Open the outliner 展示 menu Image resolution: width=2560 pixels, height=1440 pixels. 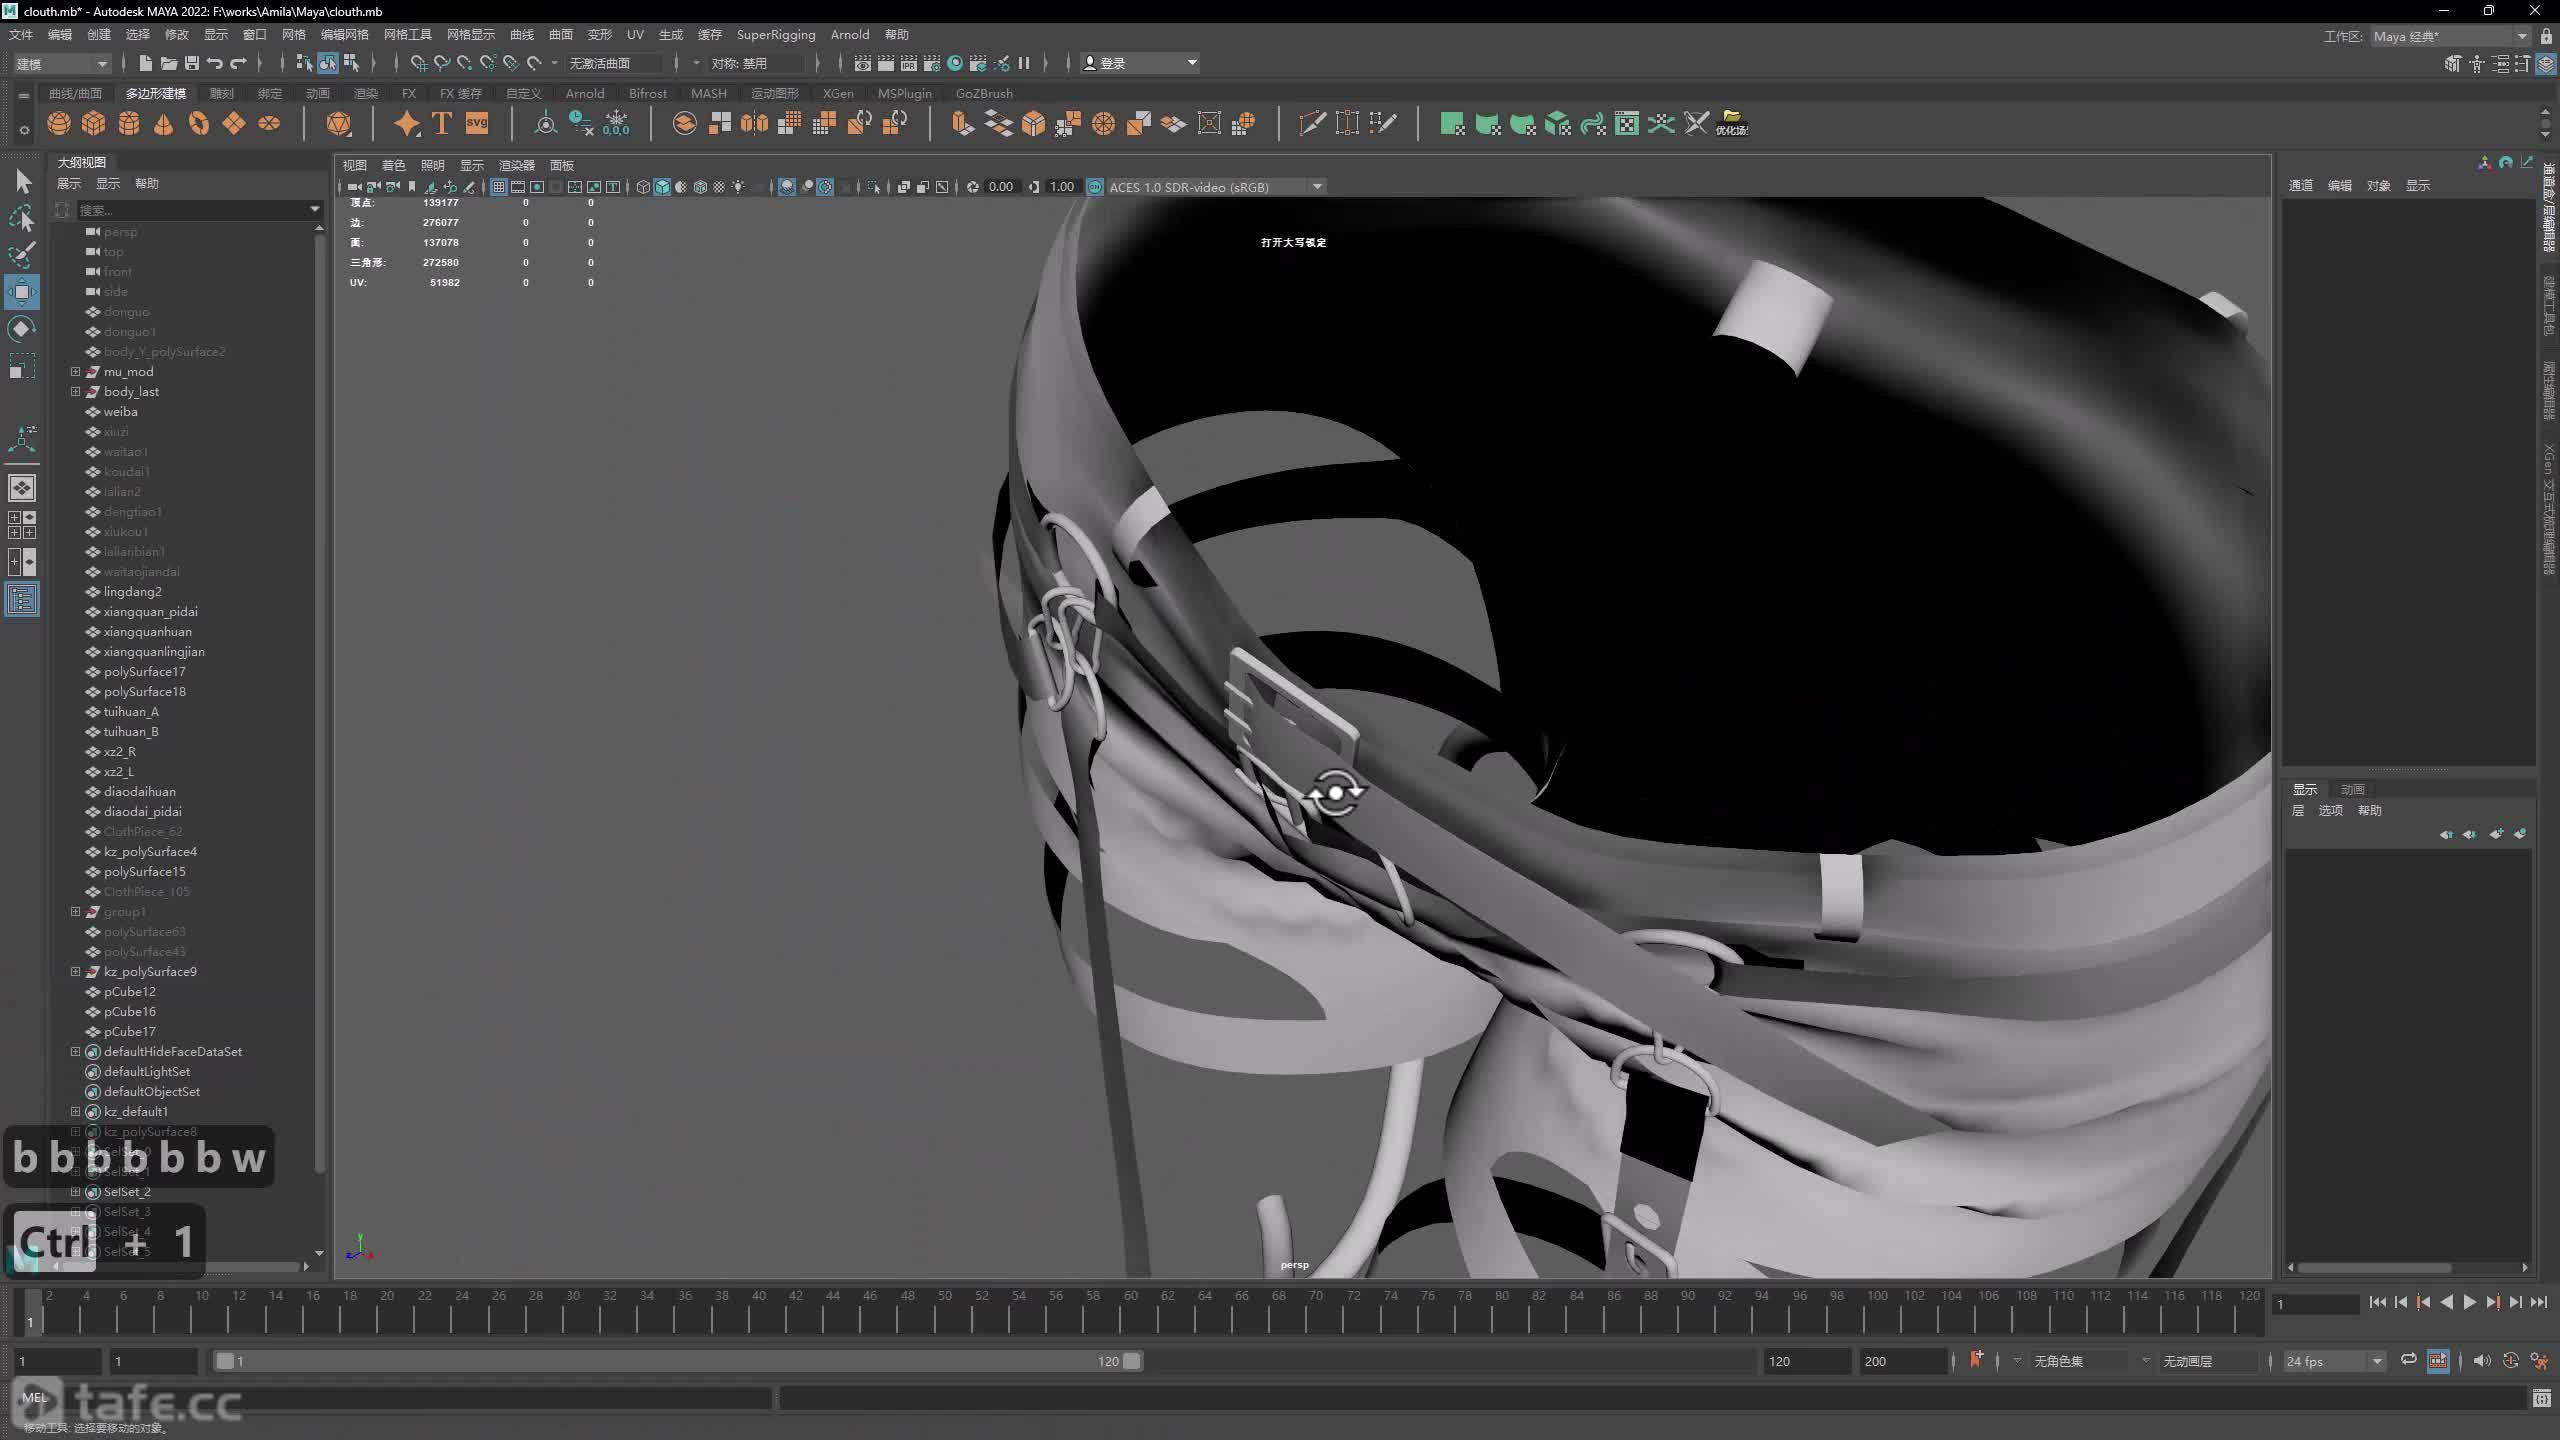pyautogui.click(x=69, y=184)
